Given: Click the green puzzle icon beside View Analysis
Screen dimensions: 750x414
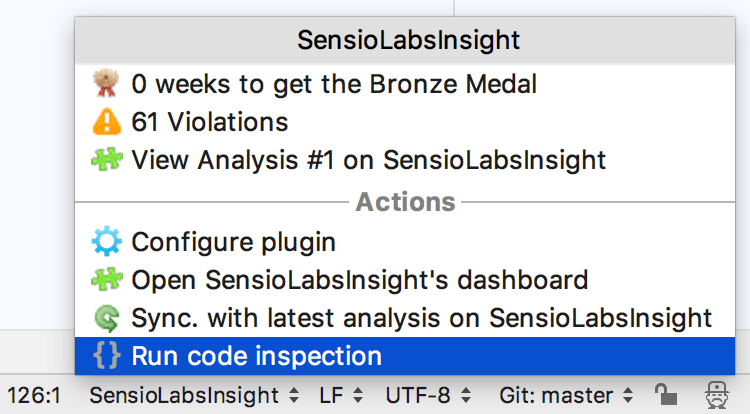Looking at the screenshot, I should 106,160.
